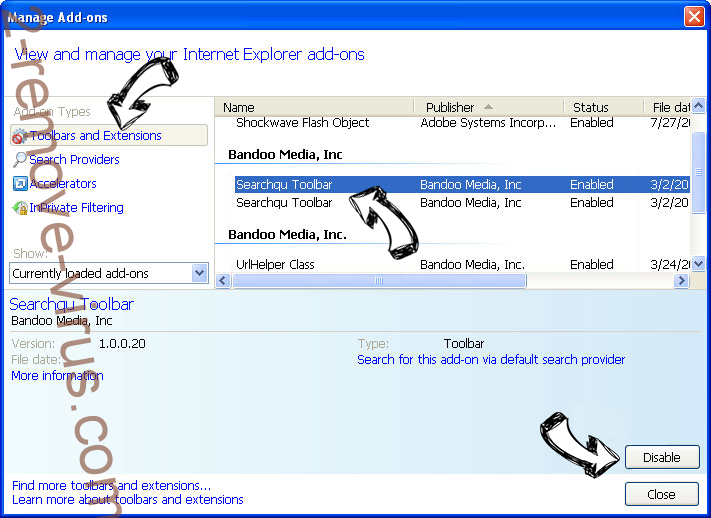Click Currently loaded add-ons combo box
Viewport: 711px width, 518px height.
tap(108, 273)
